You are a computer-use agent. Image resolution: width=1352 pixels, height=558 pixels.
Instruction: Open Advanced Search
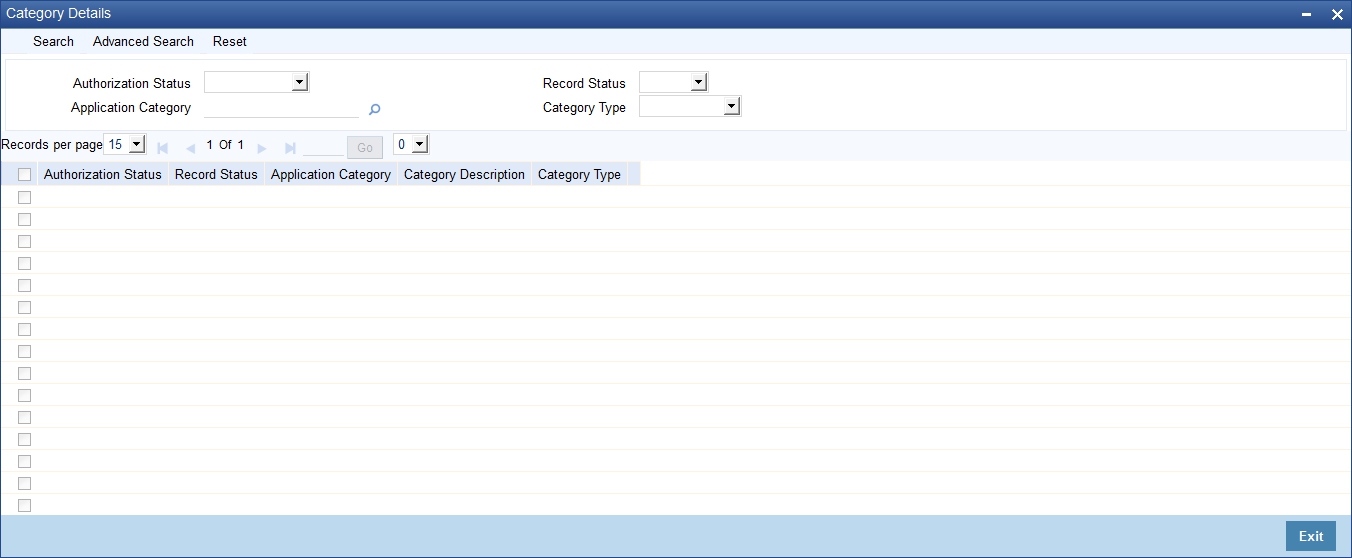(143, 41)
